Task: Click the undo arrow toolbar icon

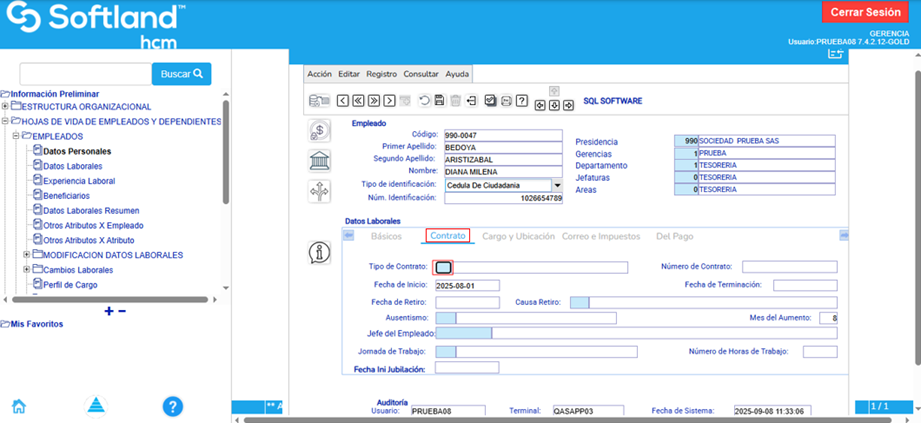Action: (x=424, y=101)
